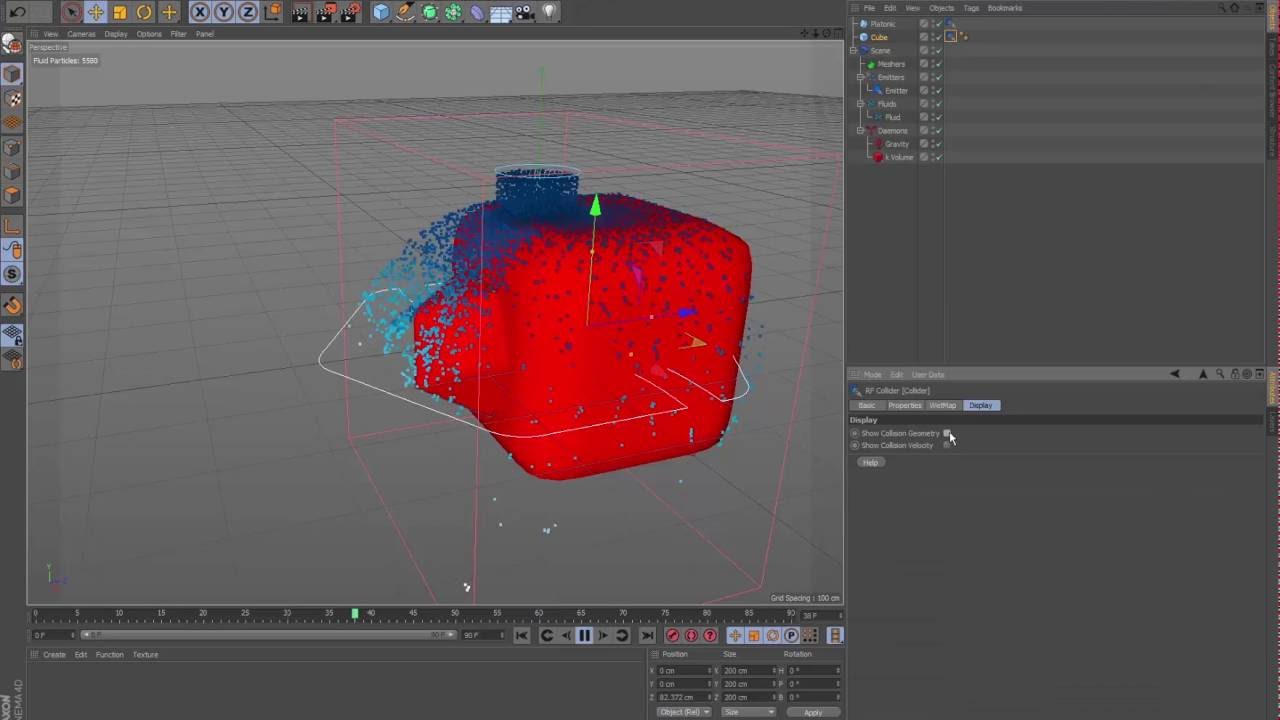This screenshot has height=720, width=1280.
Task: Activate the Rotate tool
Action: tap(144, 12)
